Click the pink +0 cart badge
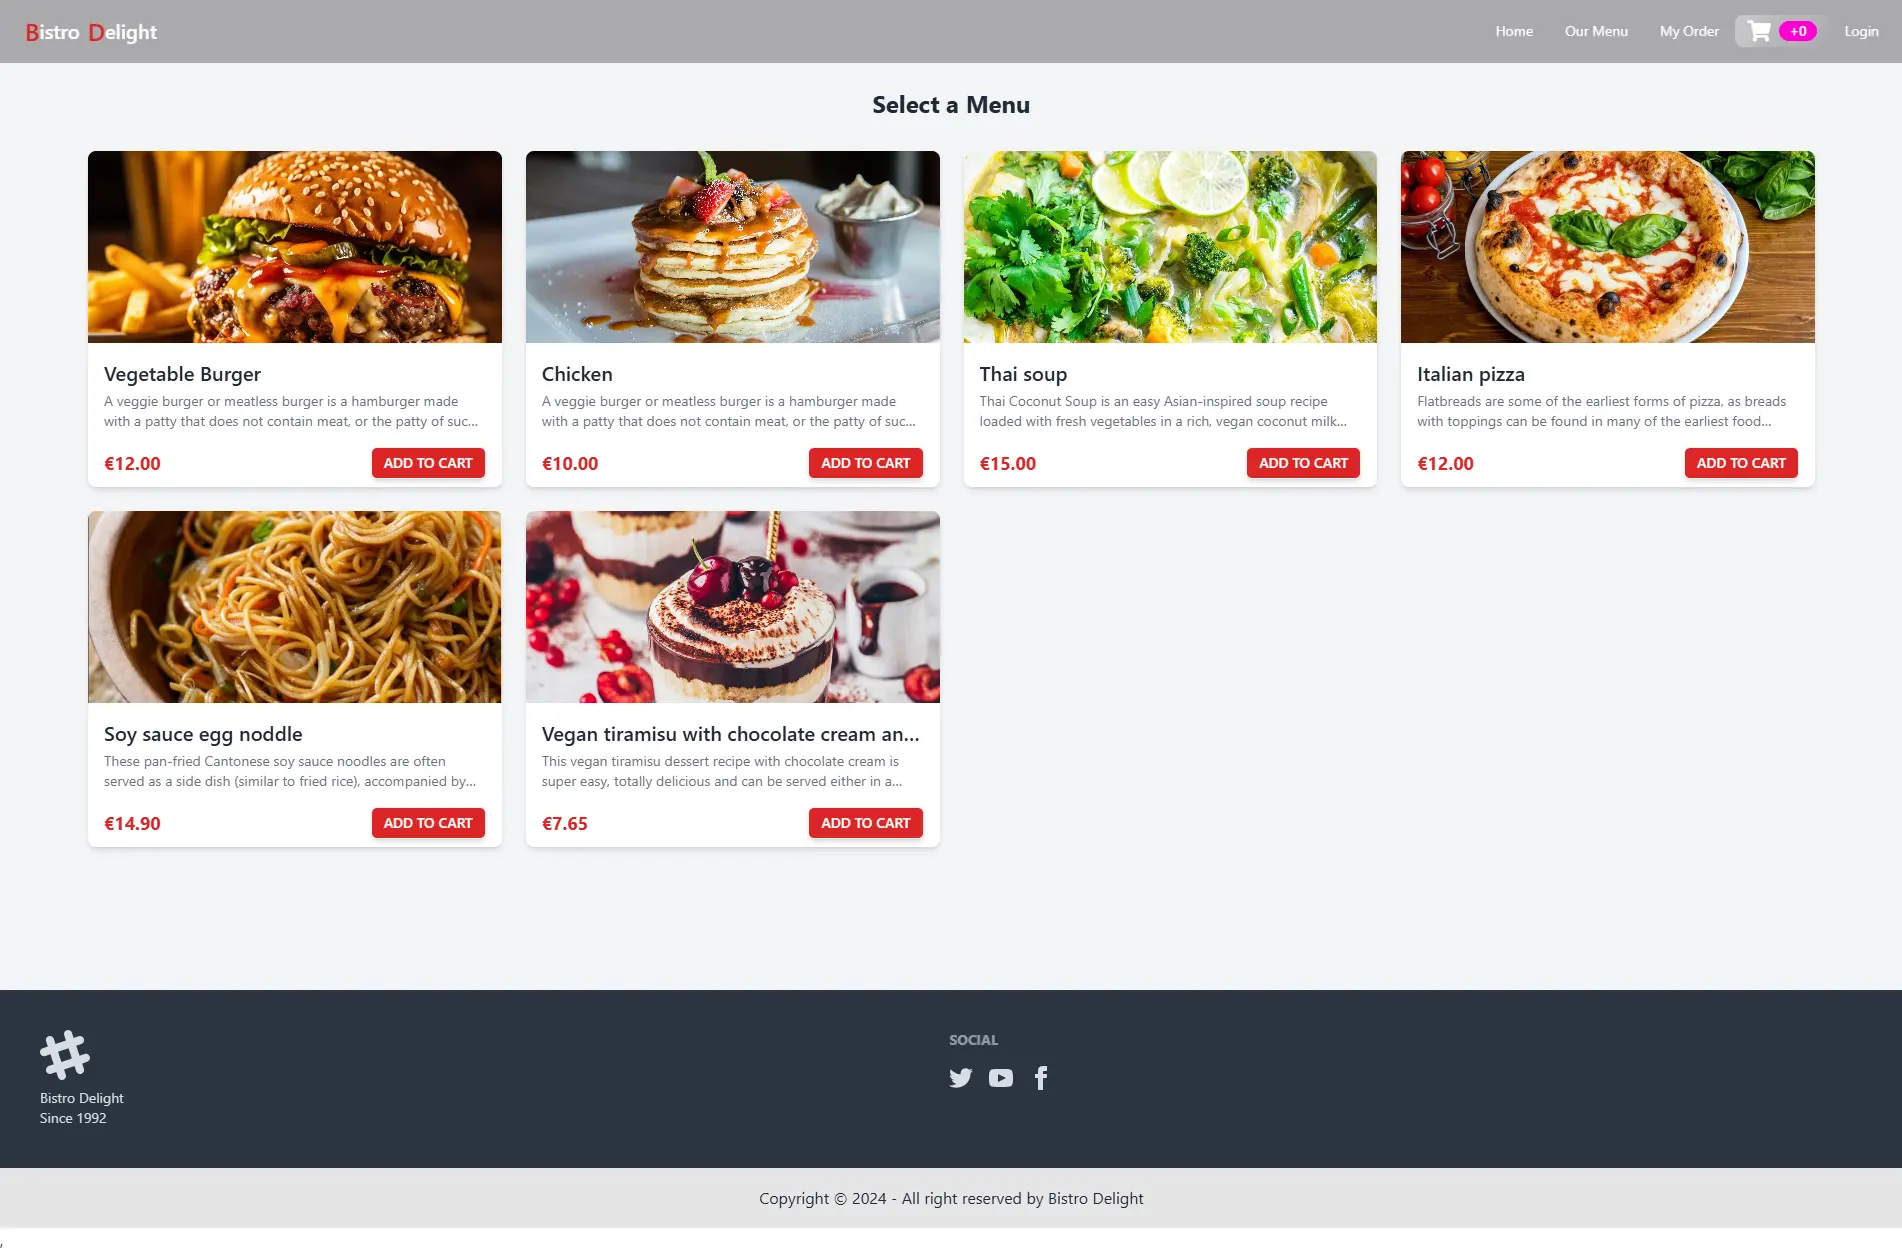 click(x=1798, y=31)
